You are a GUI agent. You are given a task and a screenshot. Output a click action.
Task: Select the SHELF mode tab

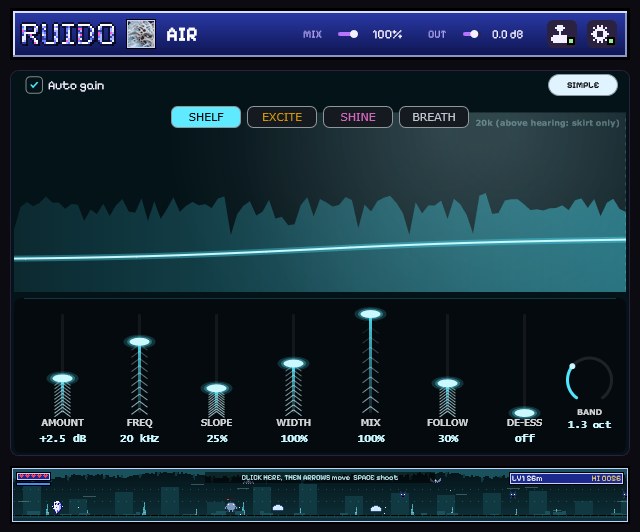click(206, 117)
